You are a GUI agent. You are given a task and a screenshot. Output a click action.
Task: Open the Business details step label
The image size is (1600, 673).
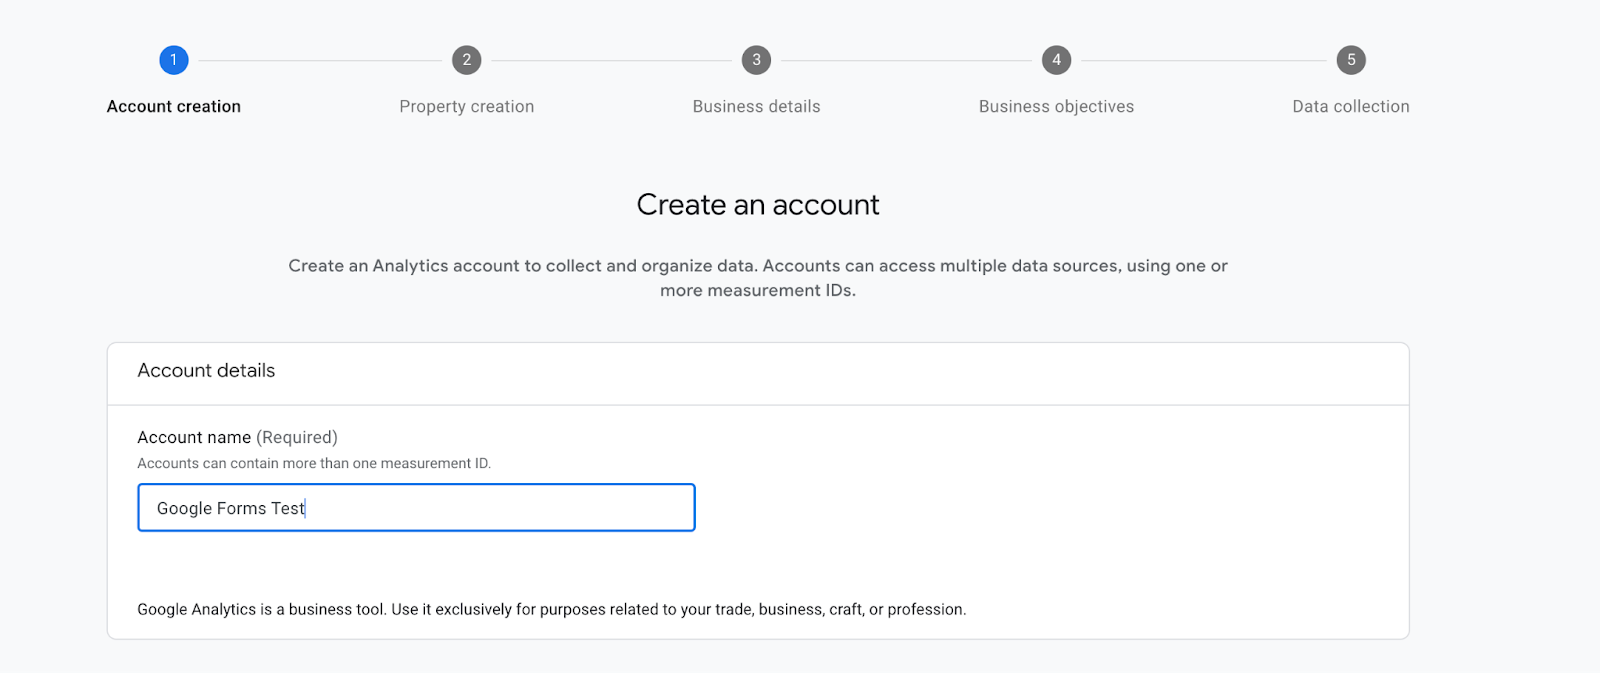(756, 106)
